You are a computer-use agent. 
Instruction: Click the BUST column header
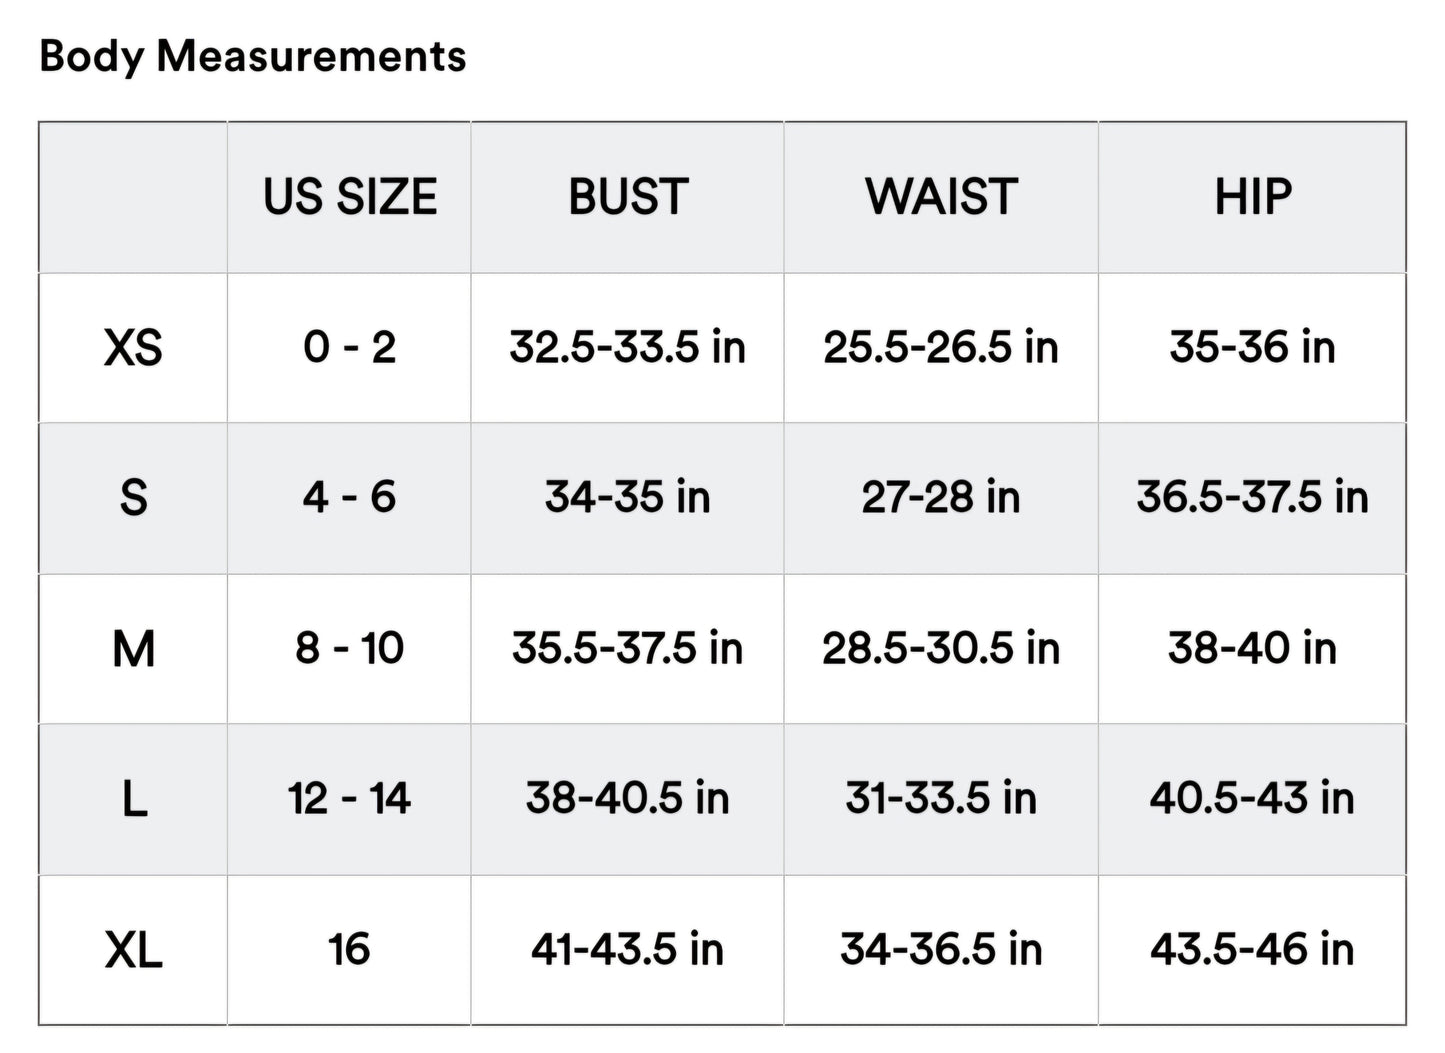click(627, 197)
